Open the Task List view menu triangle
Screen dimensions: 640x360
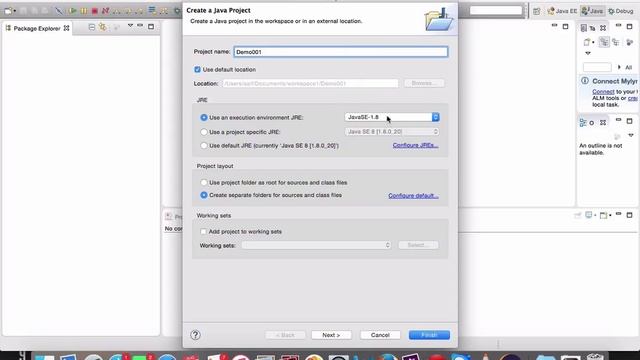click(588, 53)
